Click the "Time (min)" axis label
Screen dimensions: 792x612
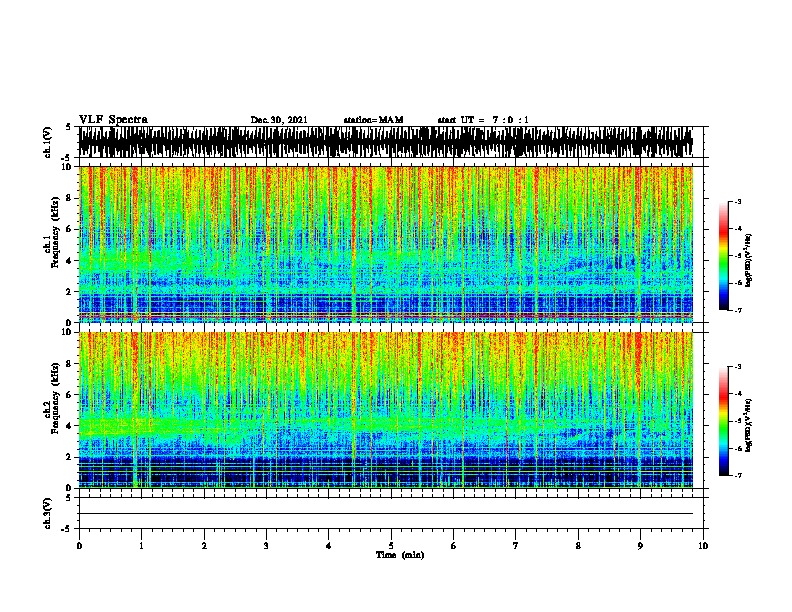(x=400, y=555)
